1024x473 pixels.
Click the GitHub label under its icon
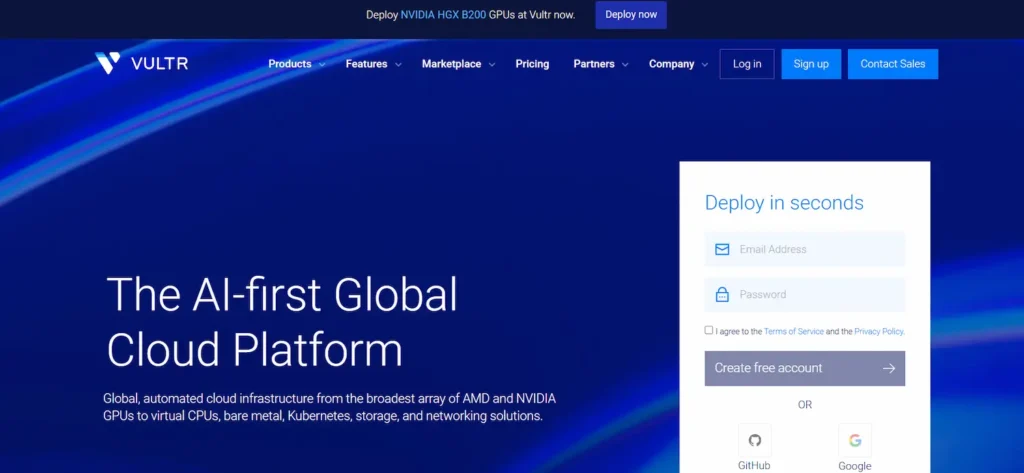[x=754, y=466]
